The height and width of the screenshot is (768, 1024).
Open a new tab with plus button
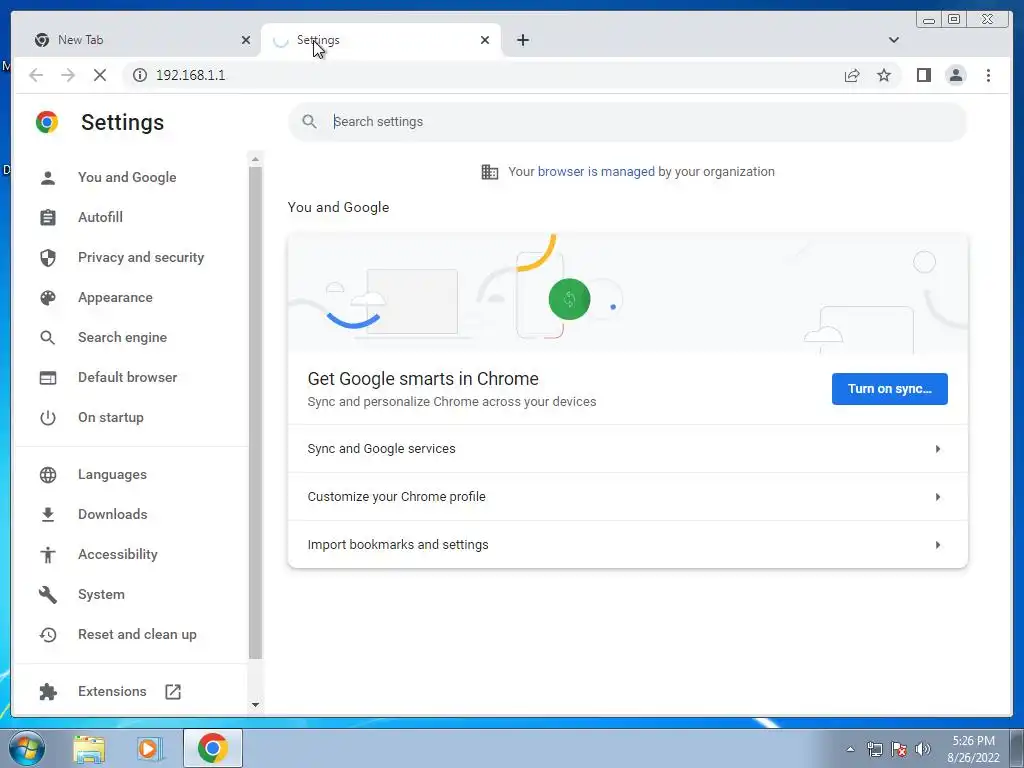(522, 40)
